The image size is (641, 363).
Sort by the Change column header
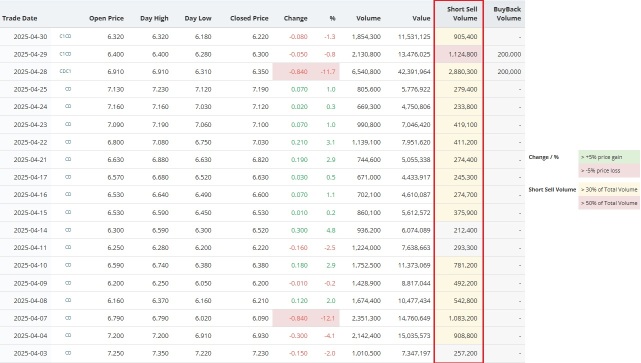[296, 18]
